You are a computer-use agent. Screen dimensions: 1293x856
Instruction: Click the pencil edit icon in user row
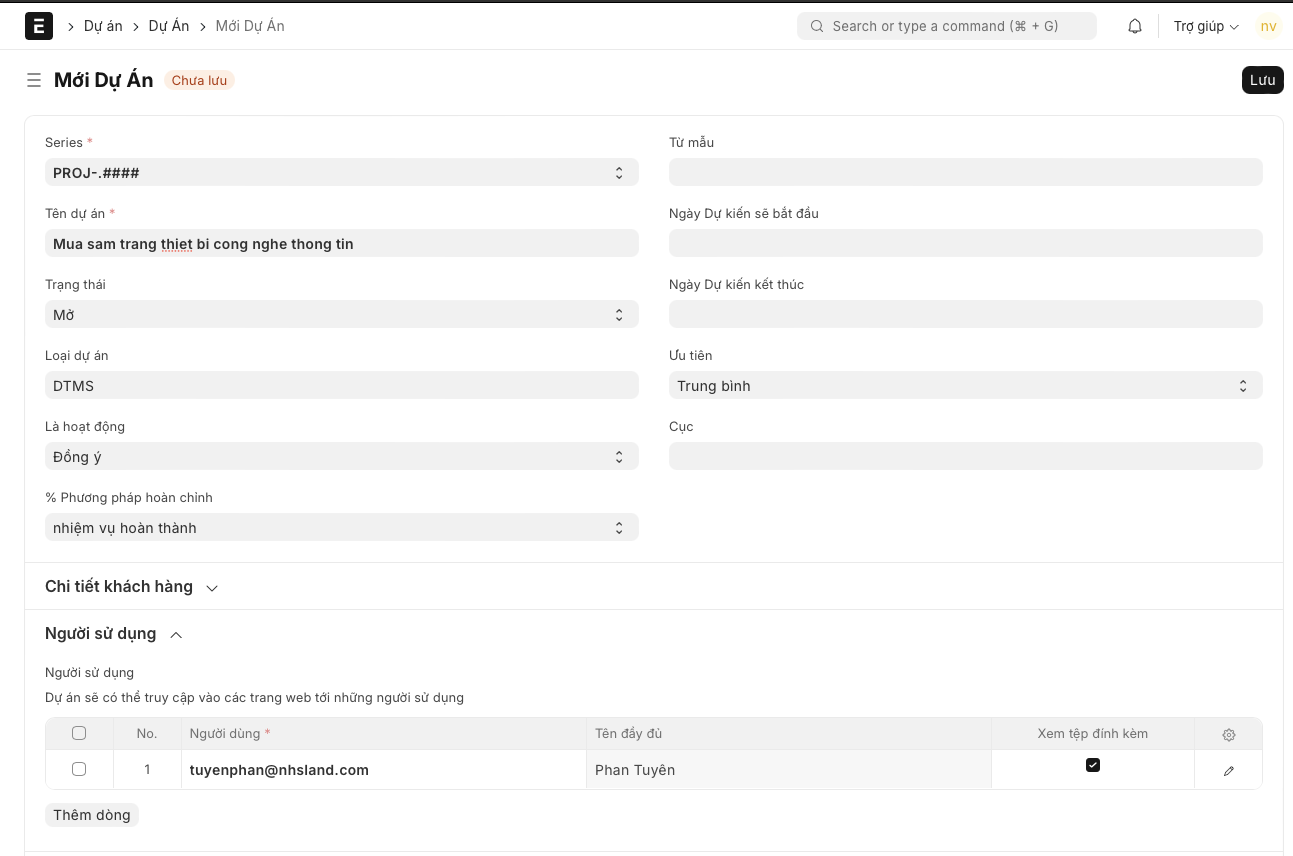pos(1228,770)
